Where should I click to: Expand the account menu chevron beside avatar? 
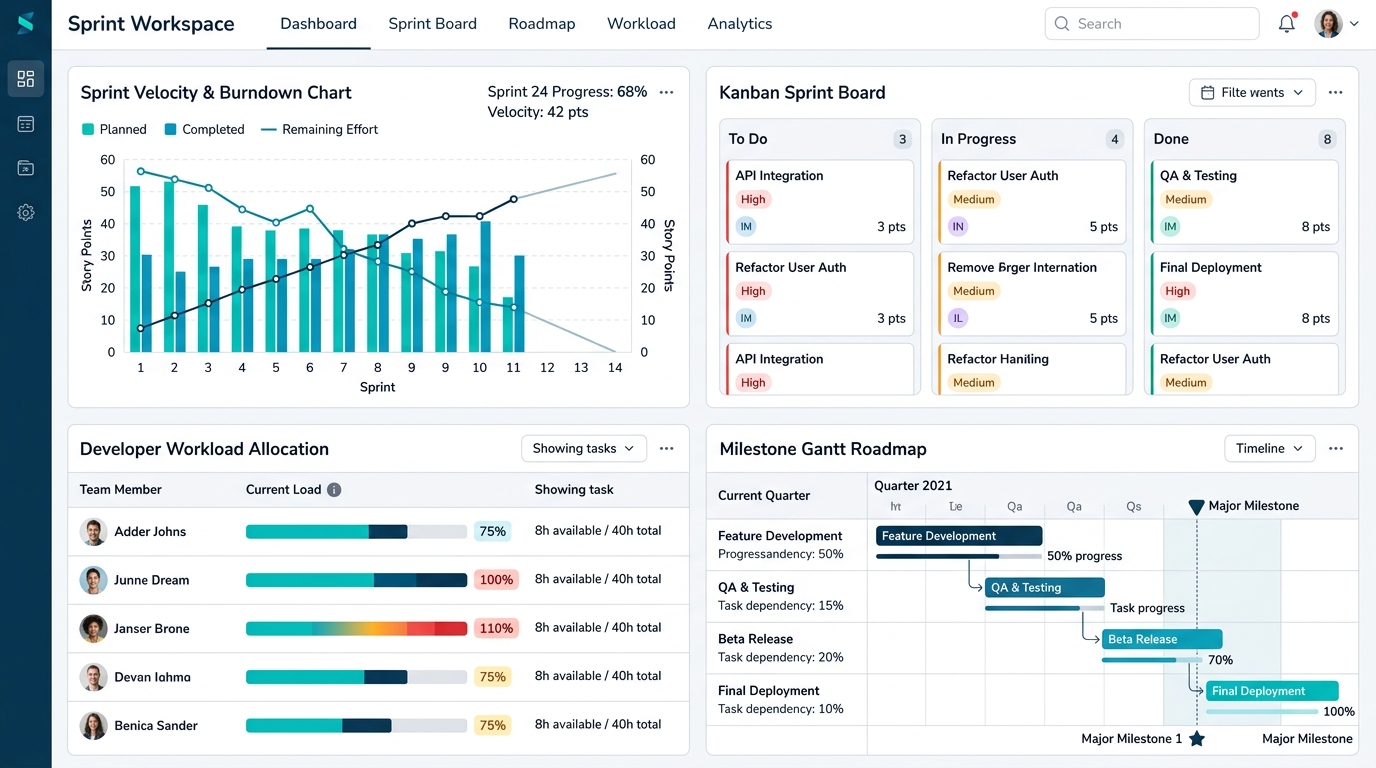point(1354,24)
